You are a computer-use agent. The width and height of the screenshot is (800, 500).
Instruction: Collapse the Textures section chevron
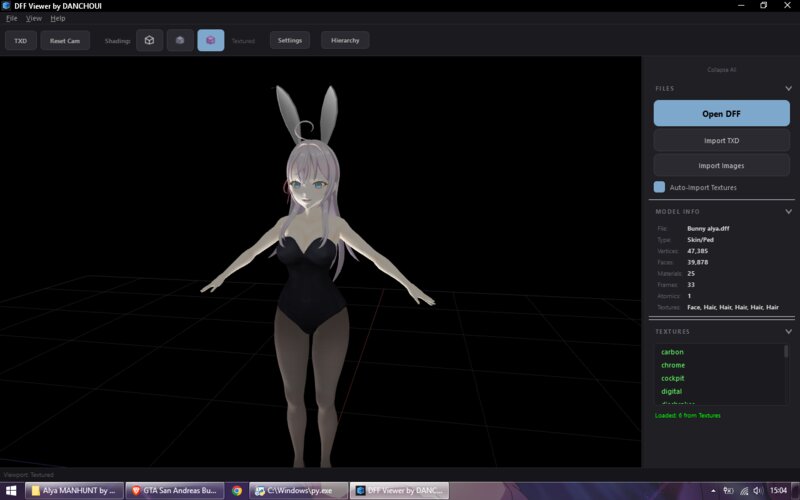click(788, 331)
